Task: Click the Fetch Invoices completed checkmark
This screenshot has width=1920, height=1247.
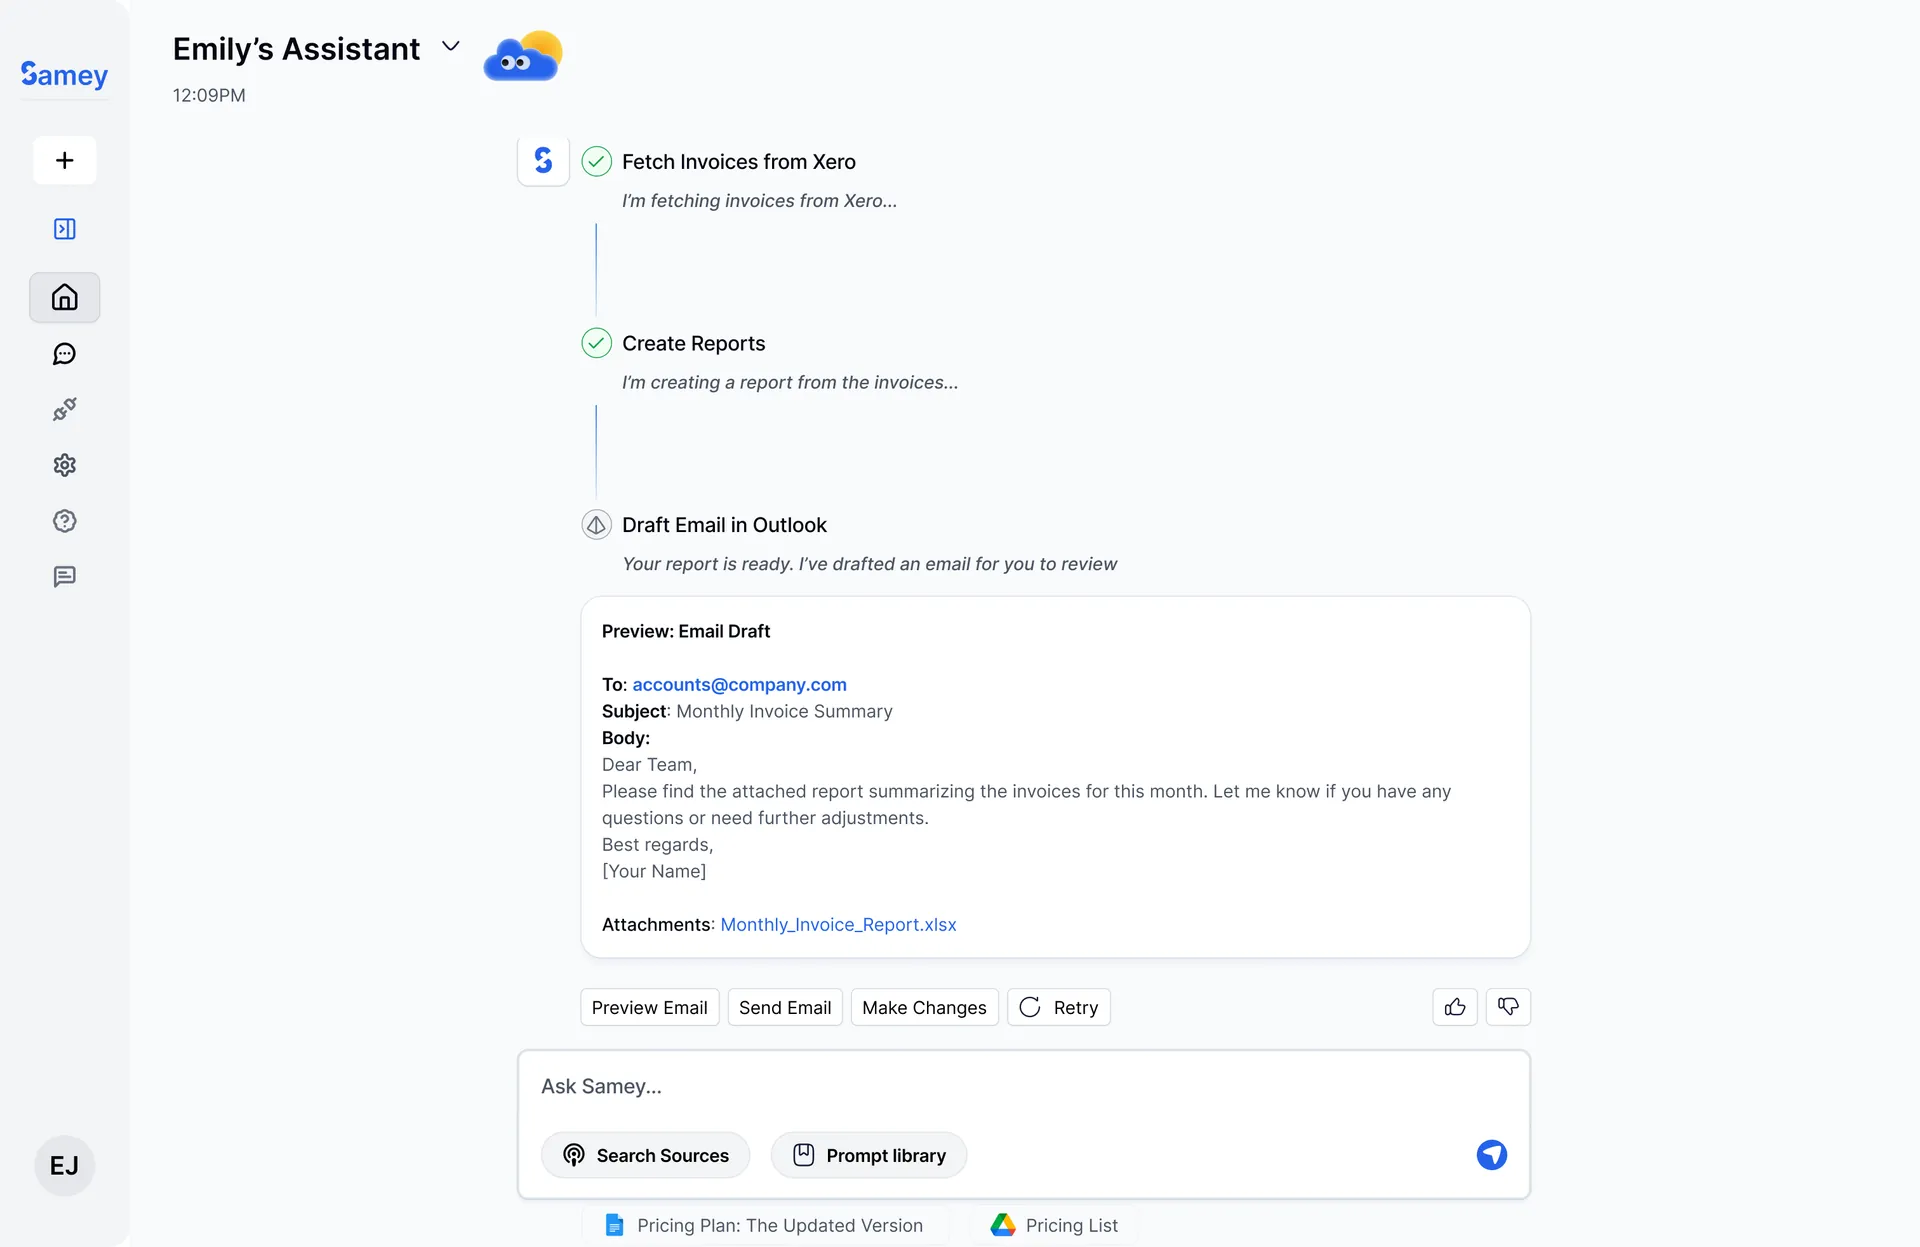Action: 597,161
